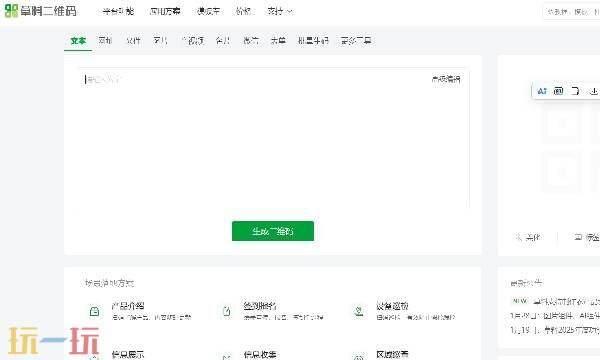This screenshot has height=360, width=600.
Task: Click the 设备巡检 icon
Action: pyautogui.click(x=359, y=311)
